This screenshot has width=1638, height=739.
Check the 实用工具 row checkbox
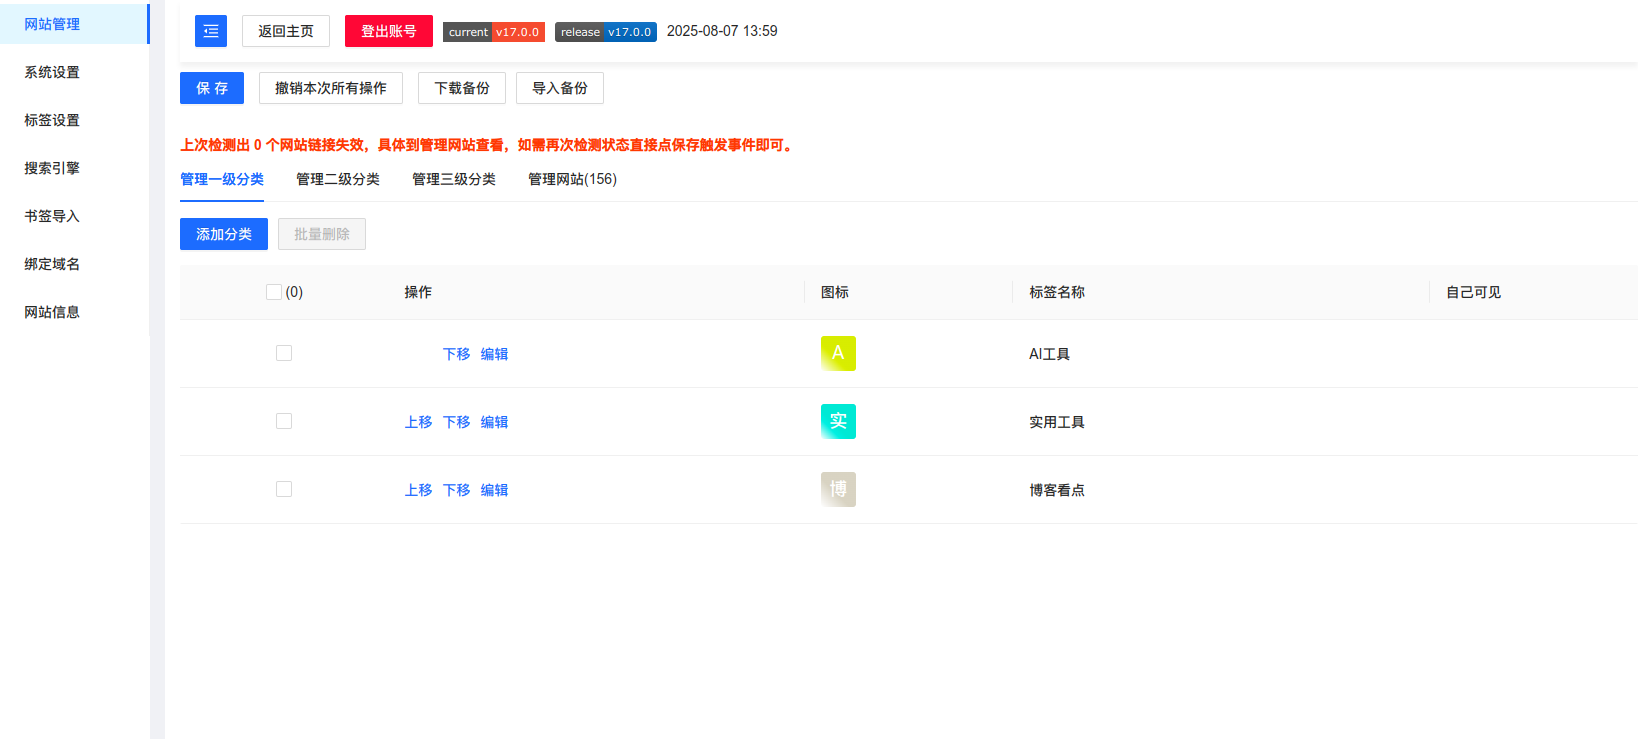284,421
